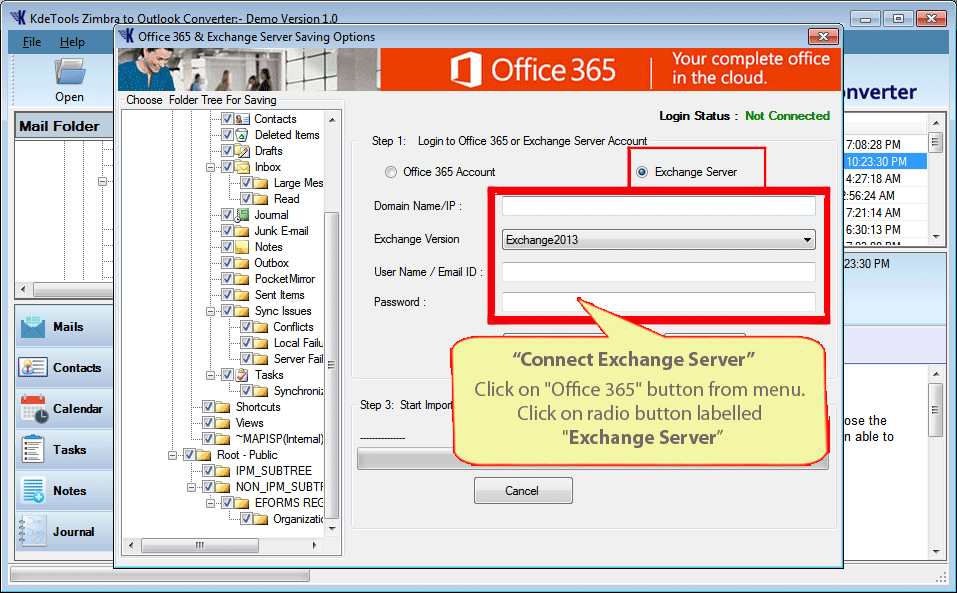This screenshot has width=957, height=593.
Task: Click the Journal folder icon in tree
Action: pyautogui.click(x=242, y=215)
